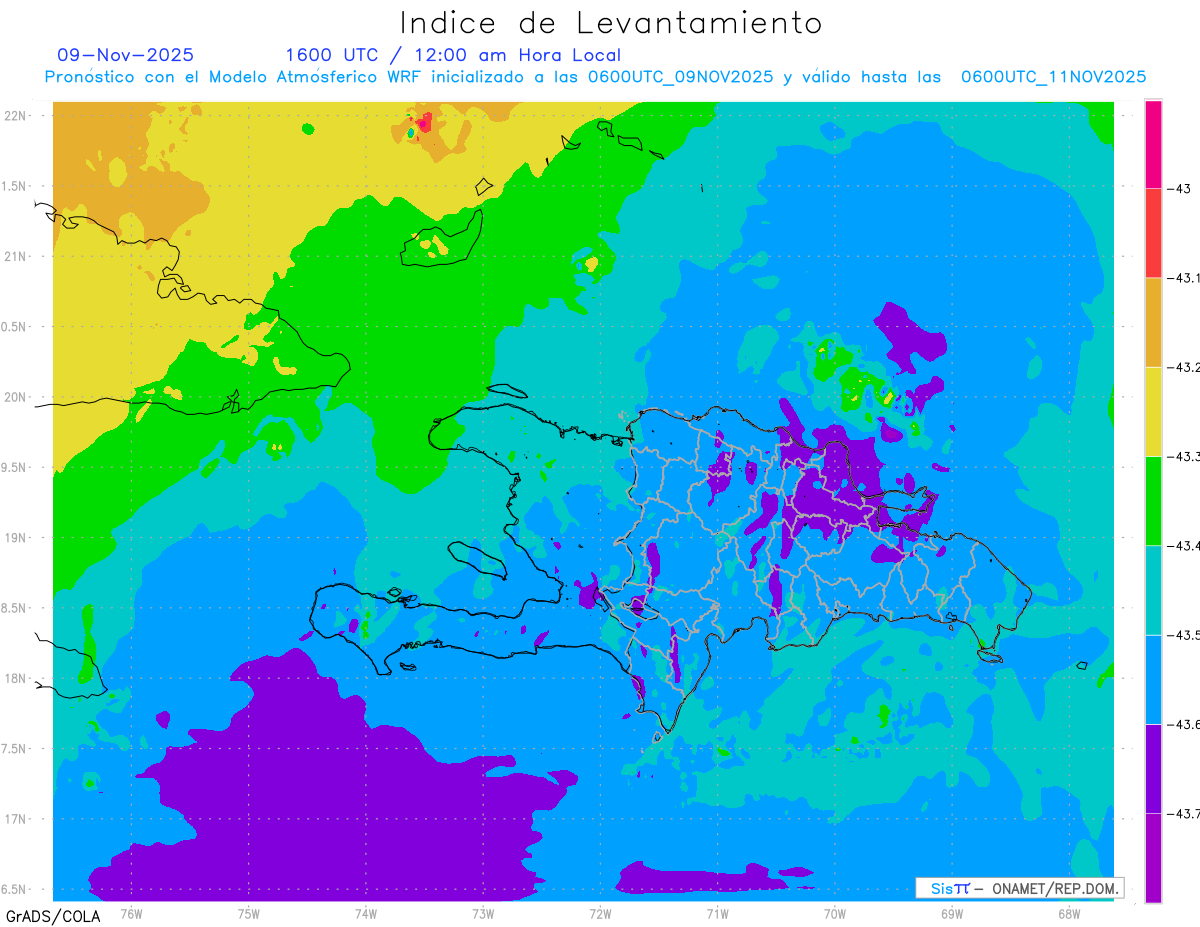The image size is (1200, 927).
Task: Click the legend value '-43.5'
Action: [1184, 635]
